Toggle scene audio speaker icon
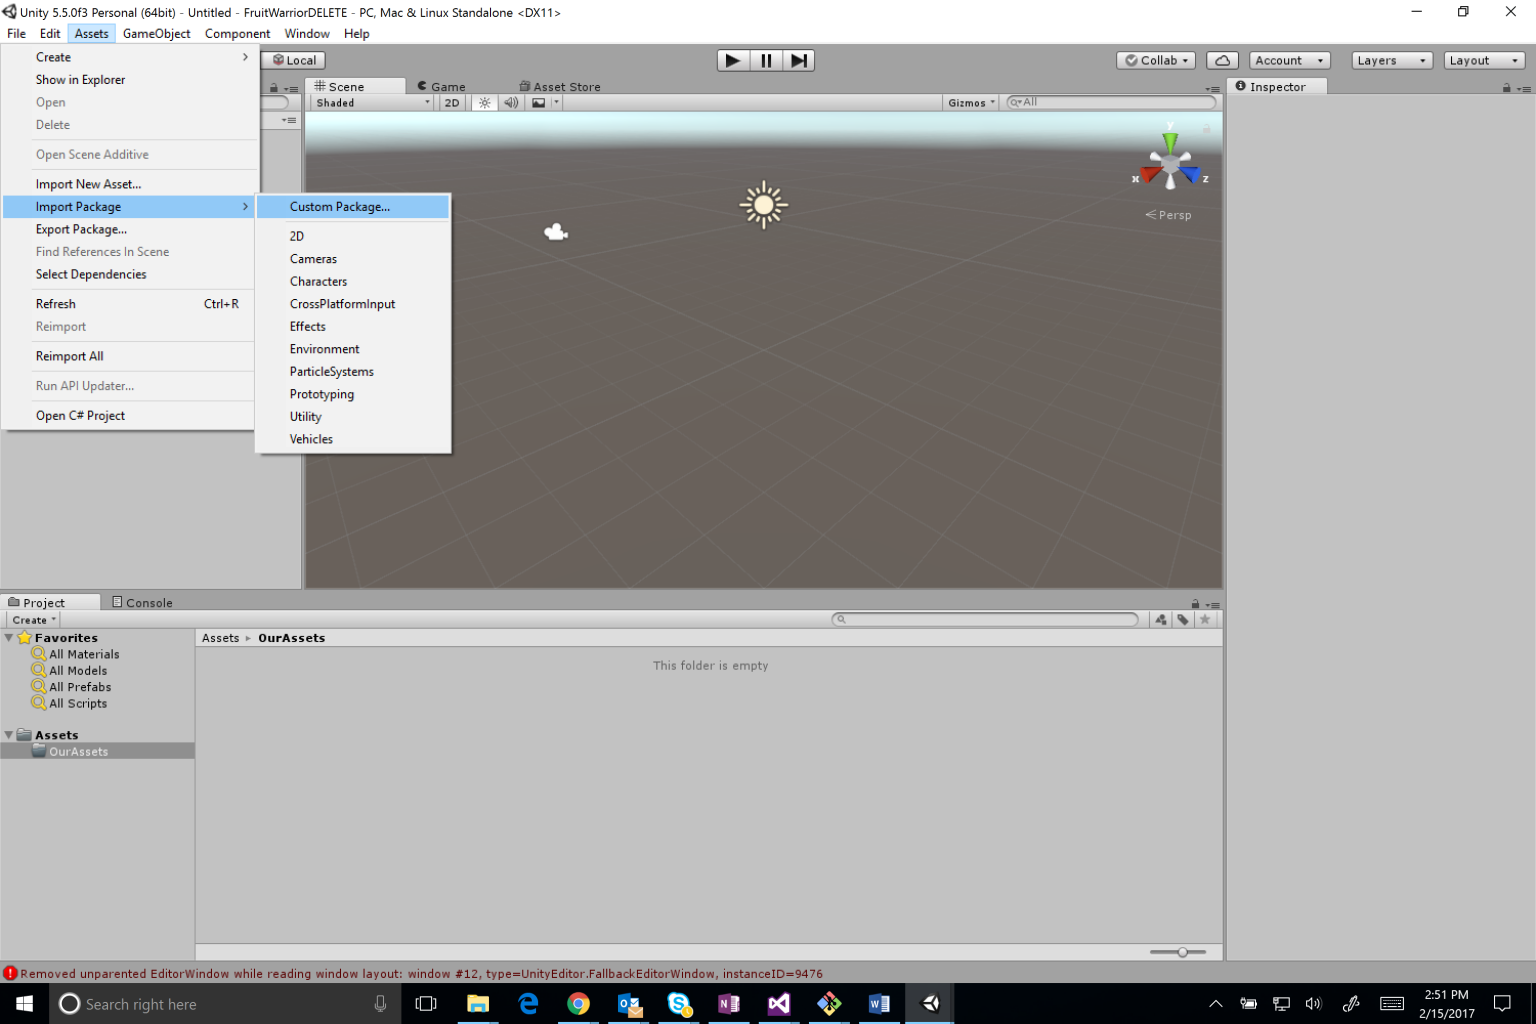The image size is (1536, 1024). point(511,103)
